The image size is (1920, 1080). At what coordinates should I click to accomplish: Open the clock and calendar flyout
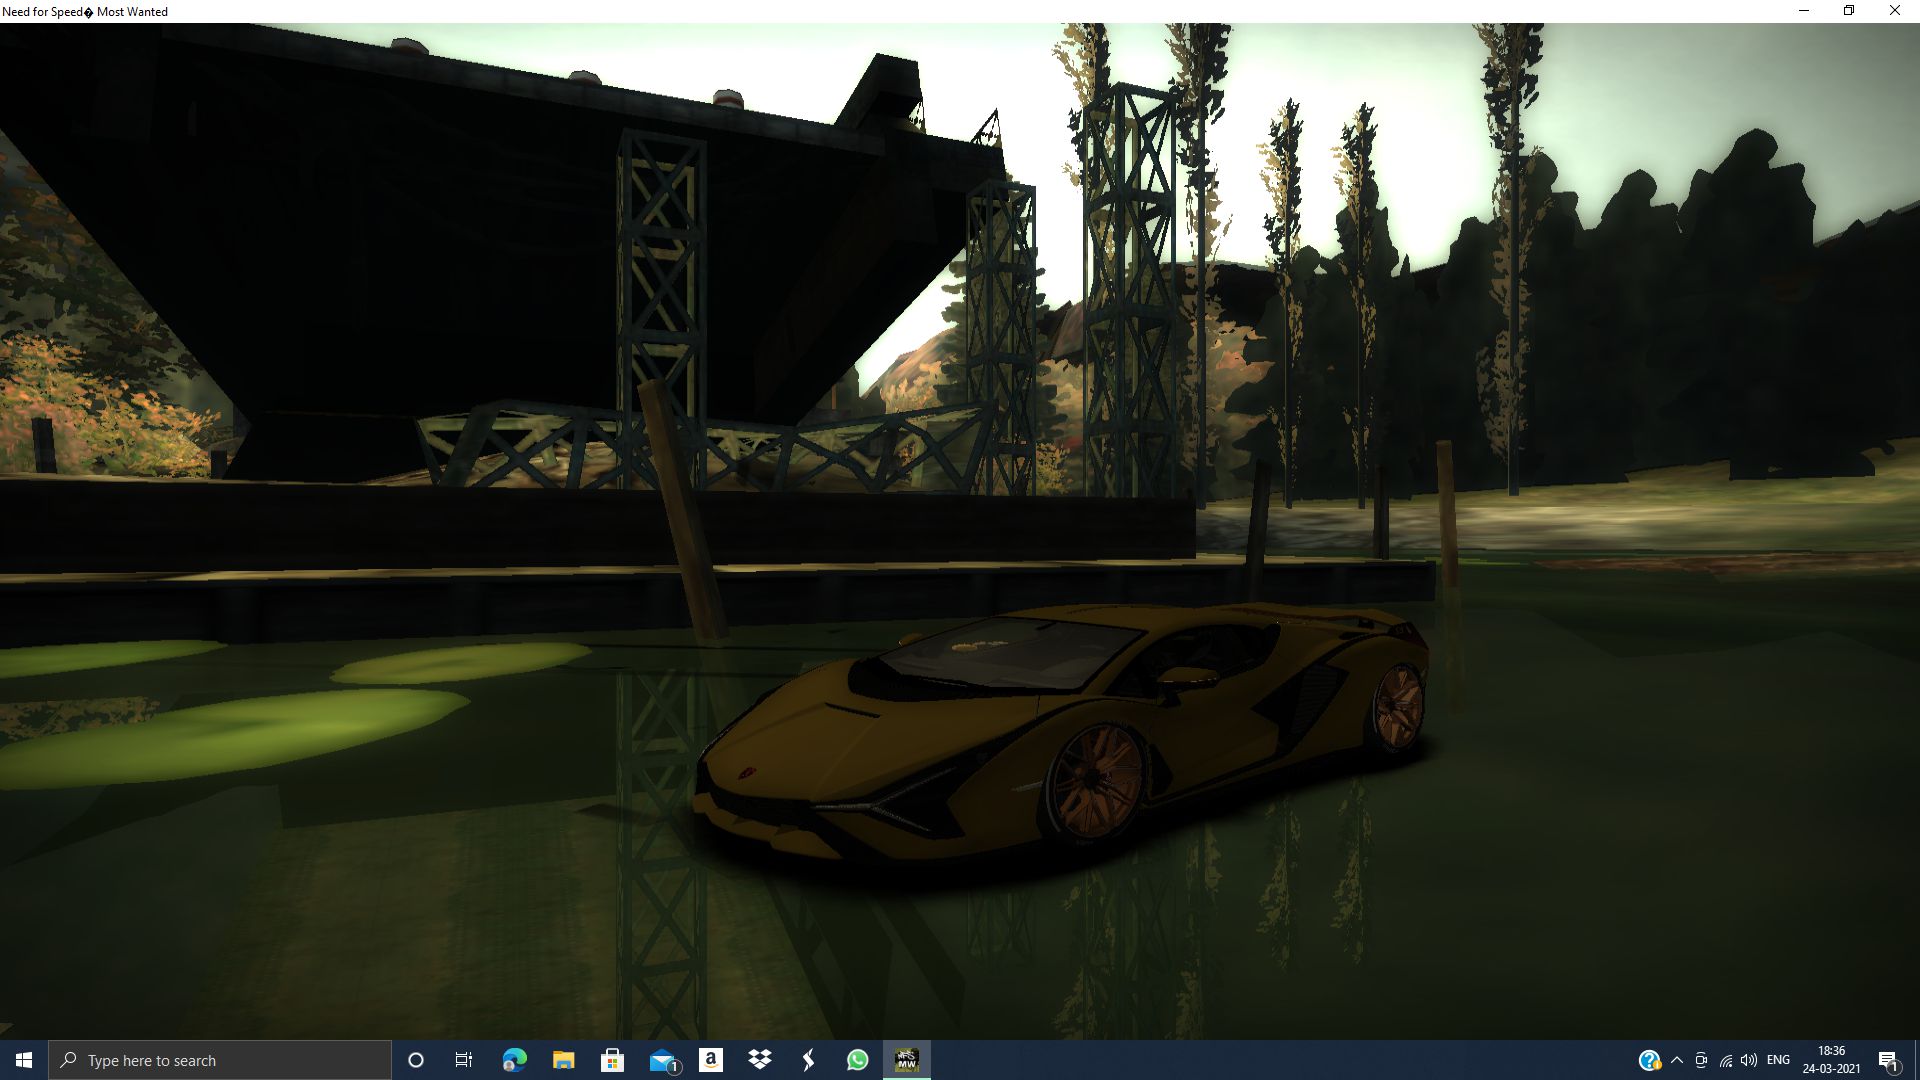[x=1831, y=1060]
